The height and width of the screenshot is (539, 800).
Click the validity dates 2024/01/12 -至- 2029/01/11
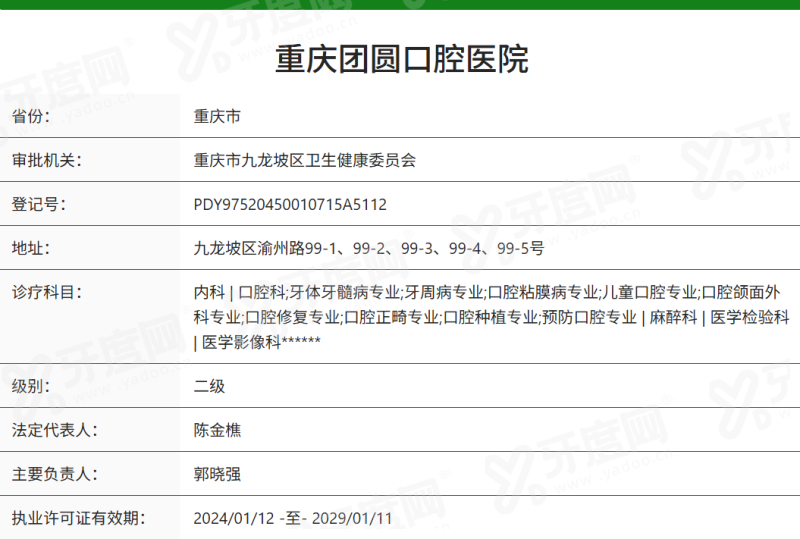point(293,519)
